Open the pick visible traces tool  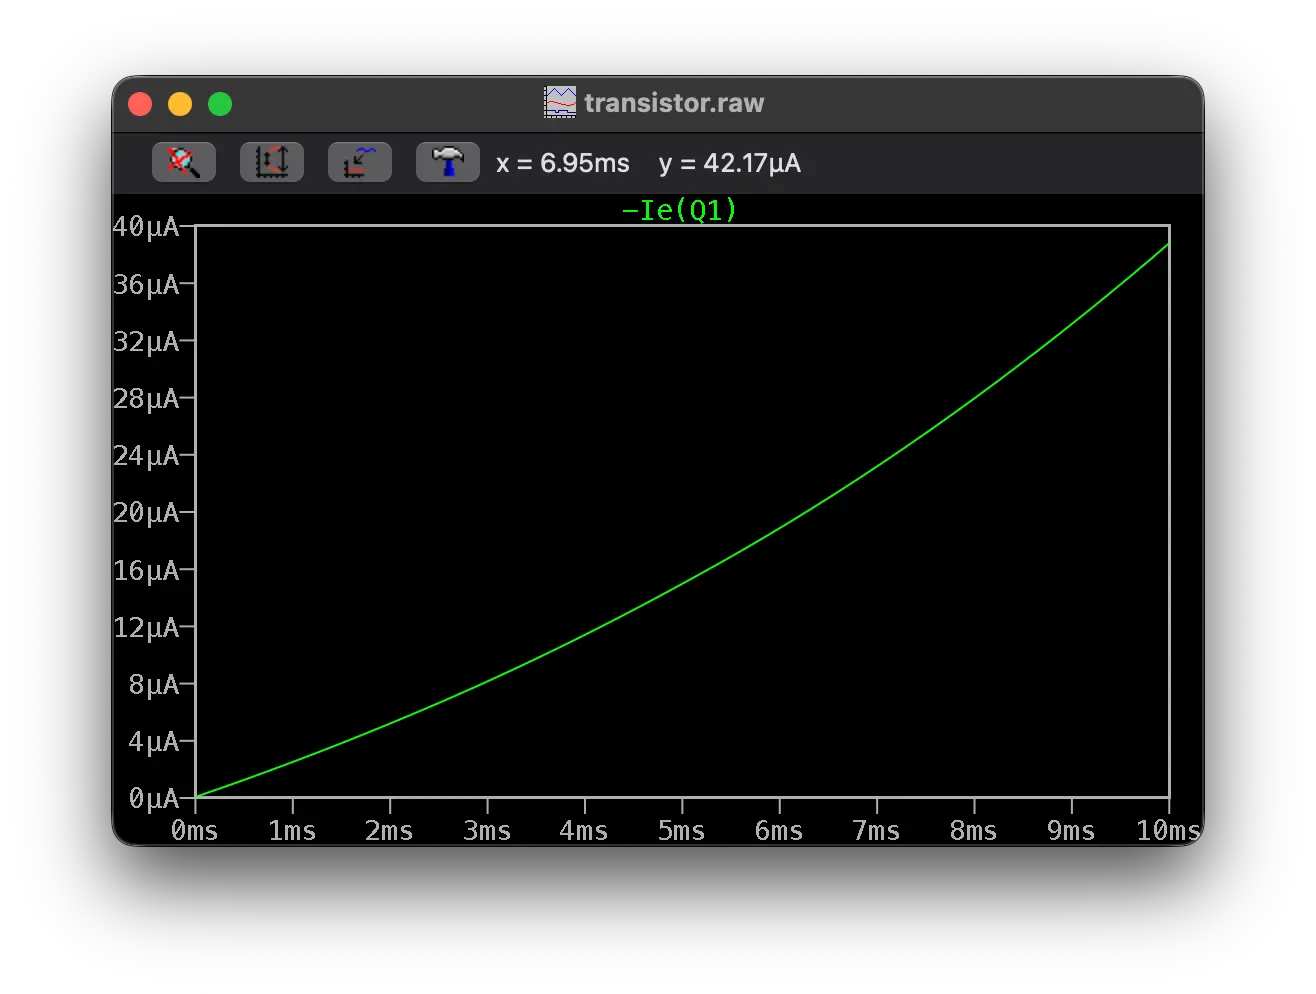(359, 162)
